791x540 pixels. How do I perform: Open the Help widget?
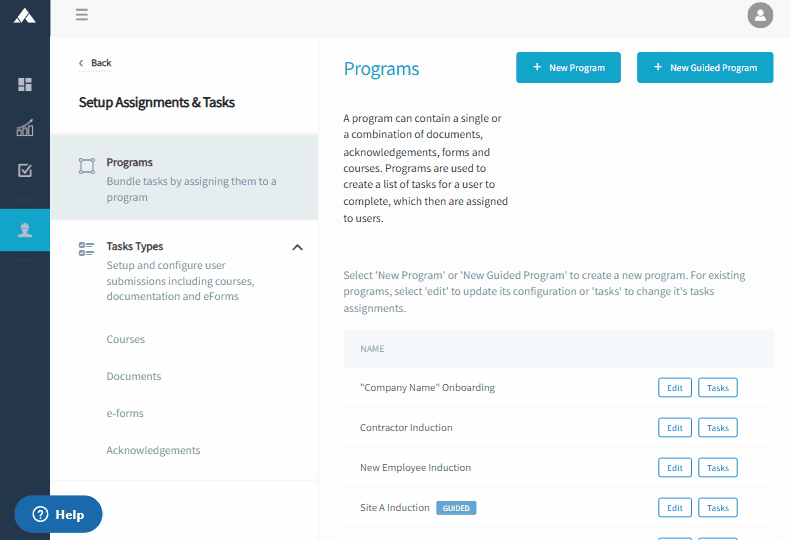tap(59, 514)
